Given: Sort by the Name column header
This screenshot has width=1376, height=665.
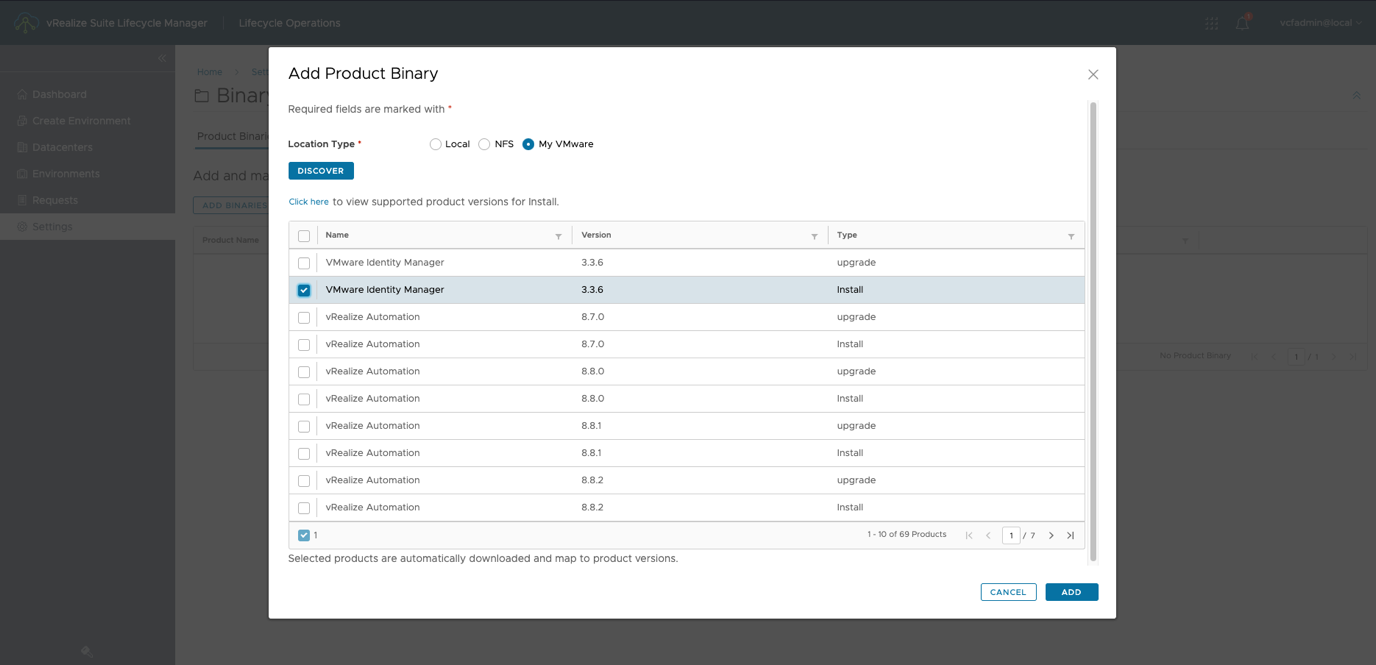Looking at the screenshot, I should (x=337, y=235).
